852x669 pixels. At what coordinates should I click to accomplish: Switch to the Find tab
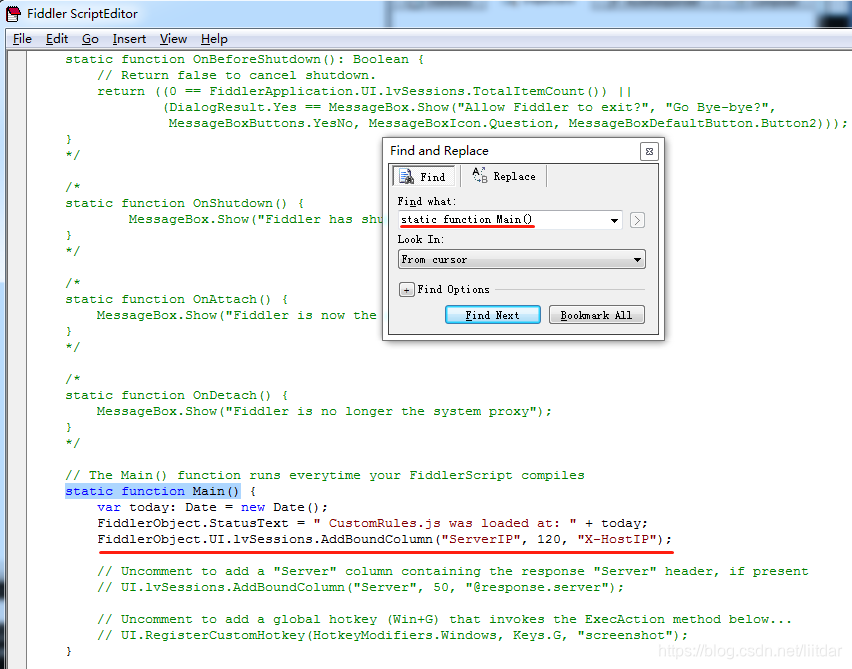tap(423, 177)
